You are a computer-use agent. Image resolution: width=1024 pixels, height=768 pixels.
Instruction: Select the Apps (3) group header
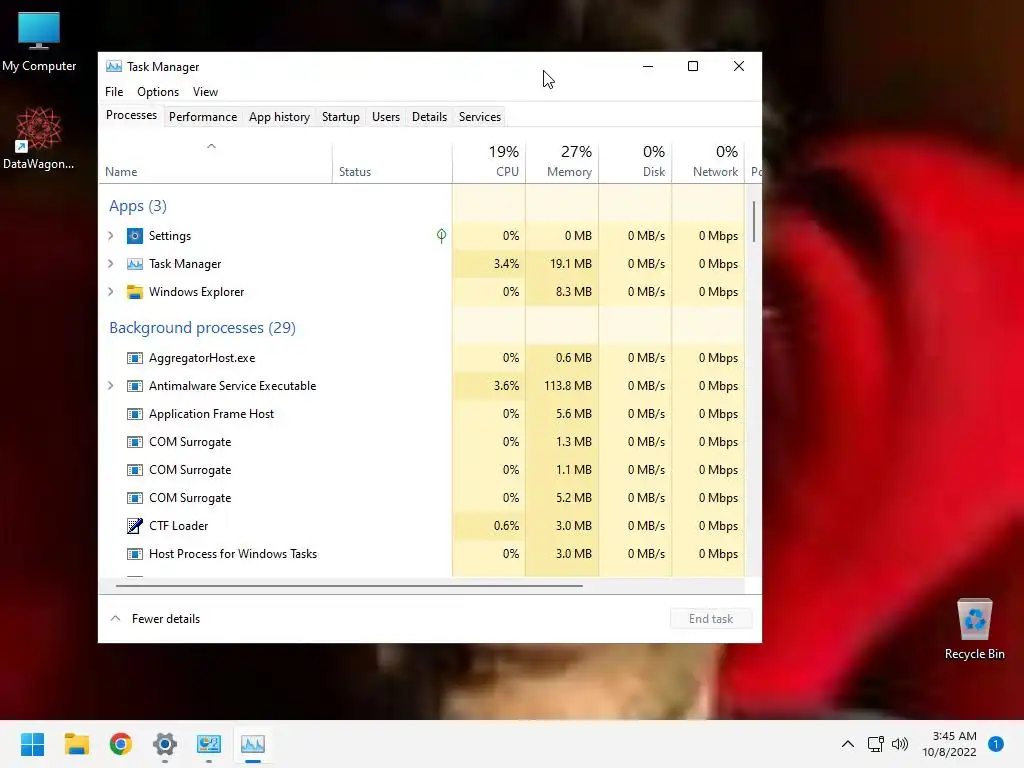138,206
